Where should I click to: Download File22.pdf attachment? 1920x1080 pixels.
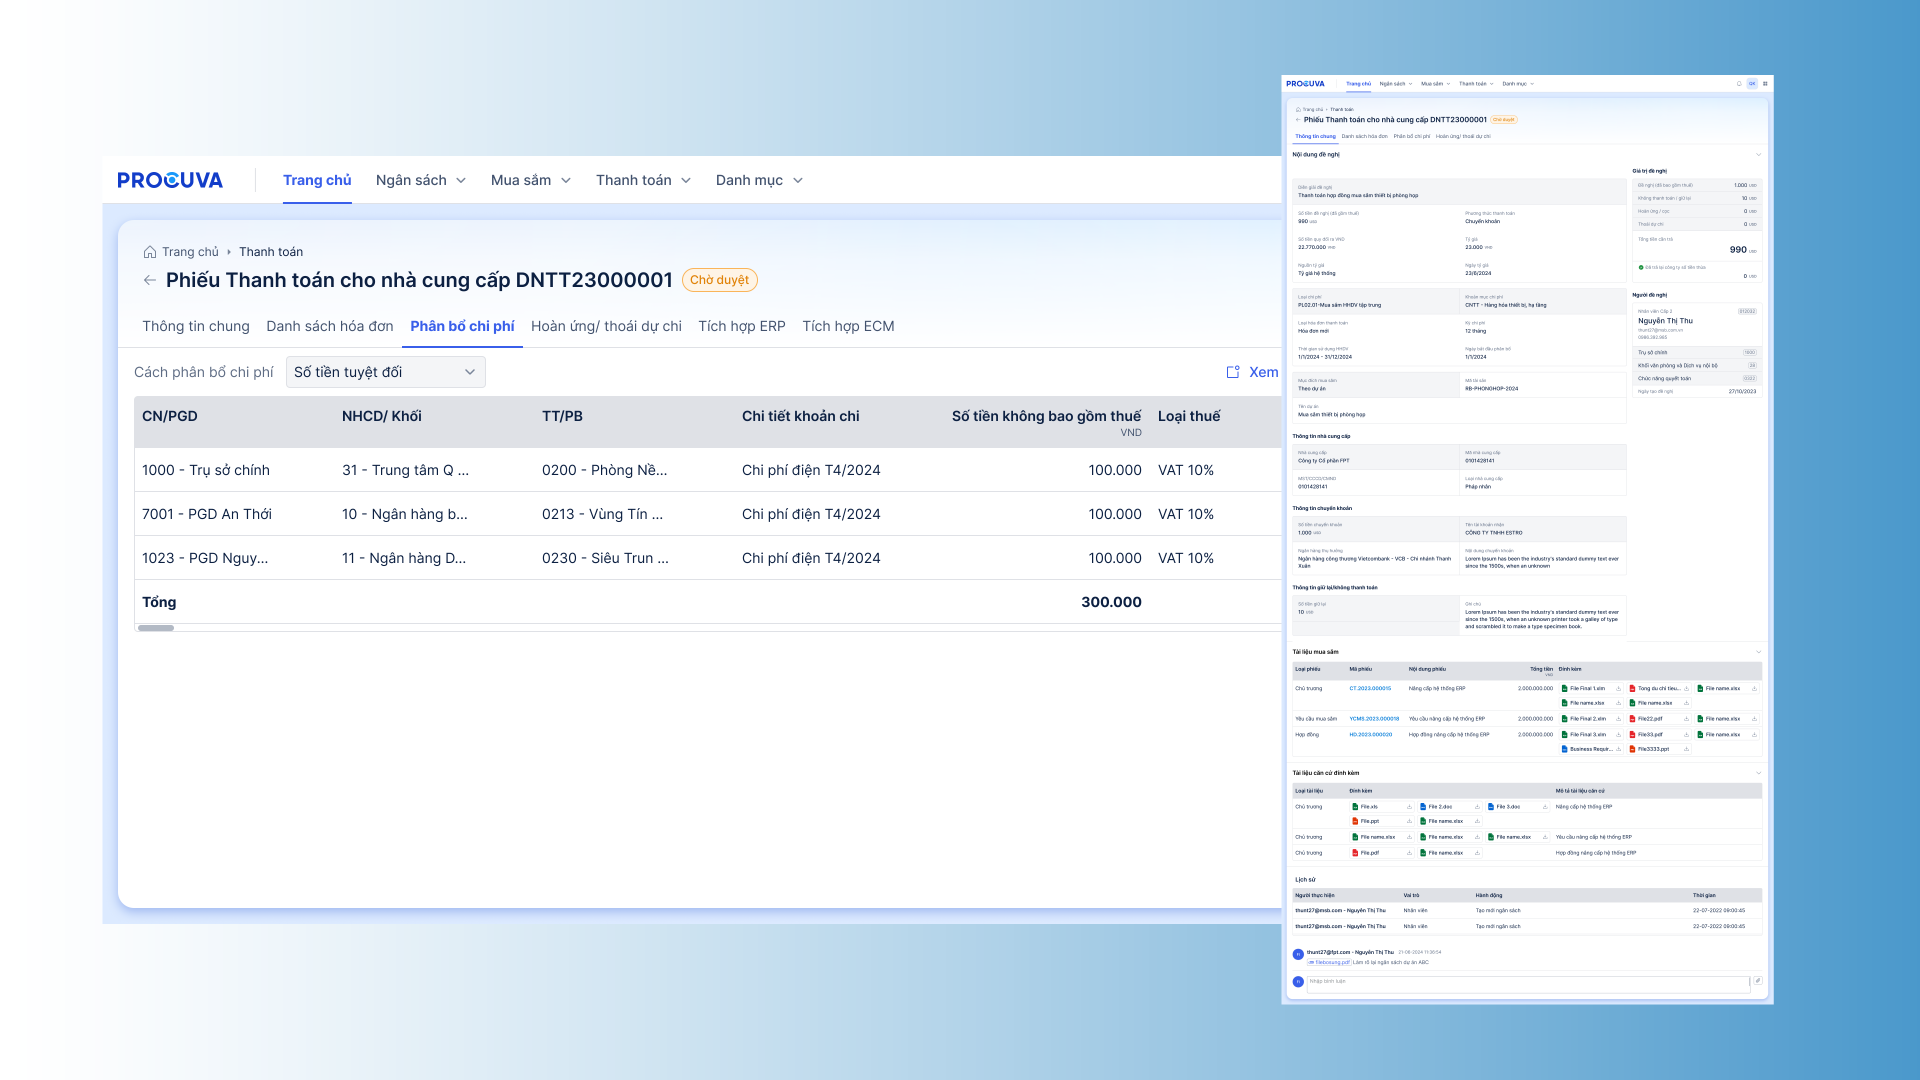[x=1686, y=719]
